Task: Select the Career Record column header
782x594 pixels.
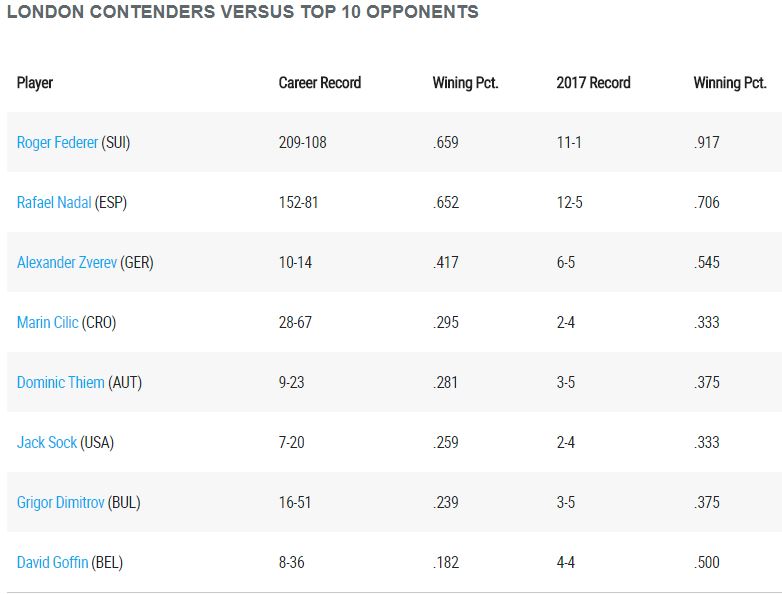Action: click(319, 83)
